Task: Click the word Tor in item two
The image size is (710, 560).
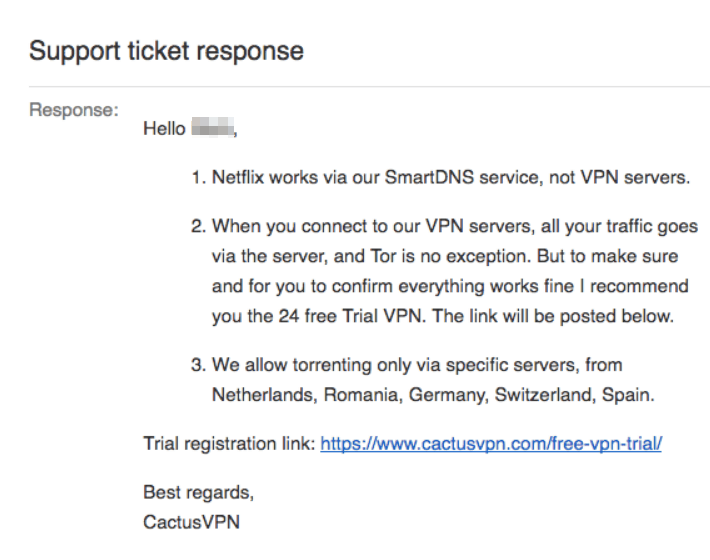Action: [383, 256]
